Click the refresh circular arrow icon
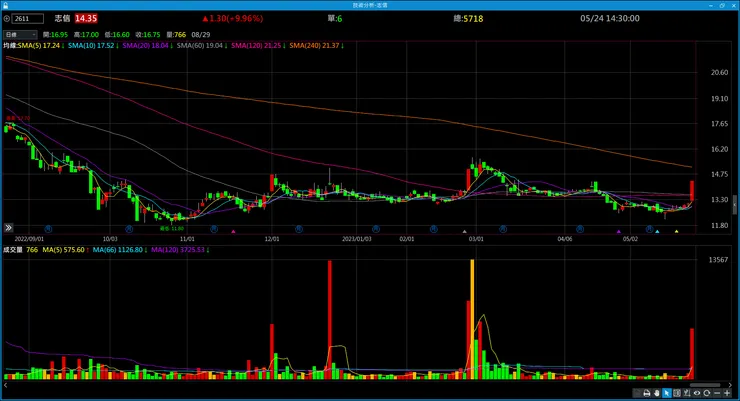The image size is (740, 401). [x=706, y=393]
